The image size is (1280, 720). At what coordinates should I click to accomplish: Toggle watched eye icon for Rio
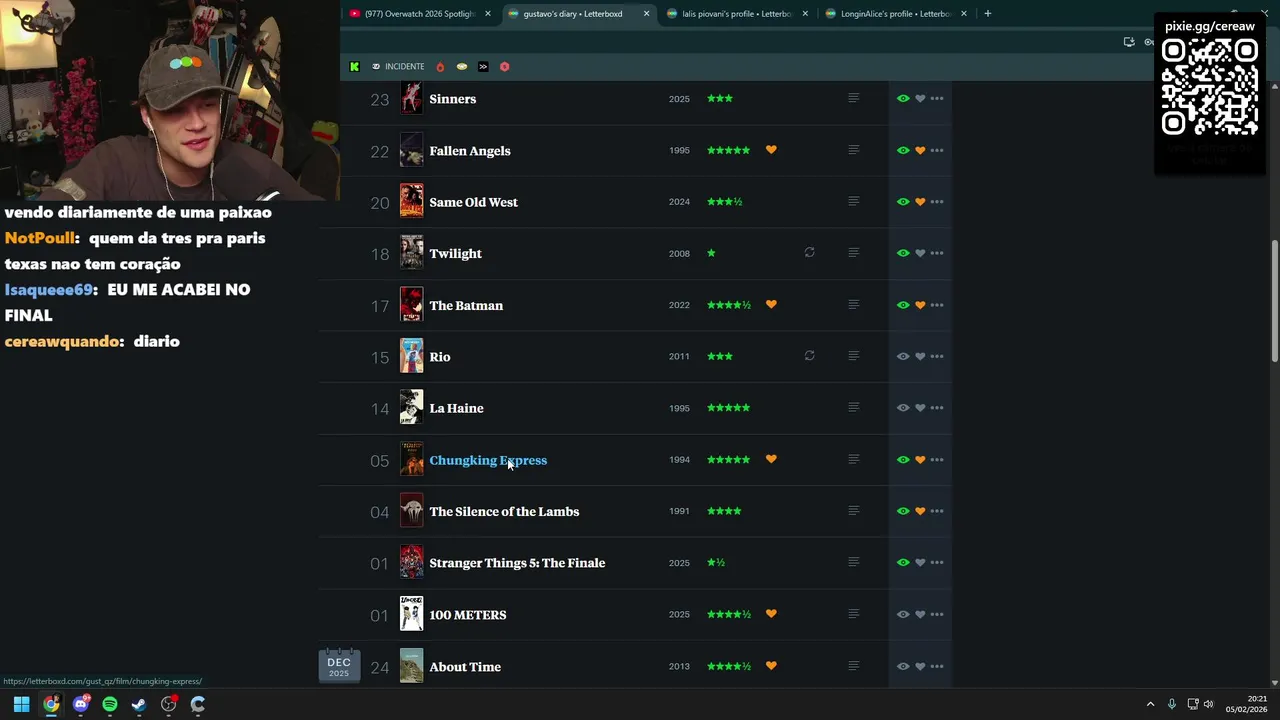(903, 356)
